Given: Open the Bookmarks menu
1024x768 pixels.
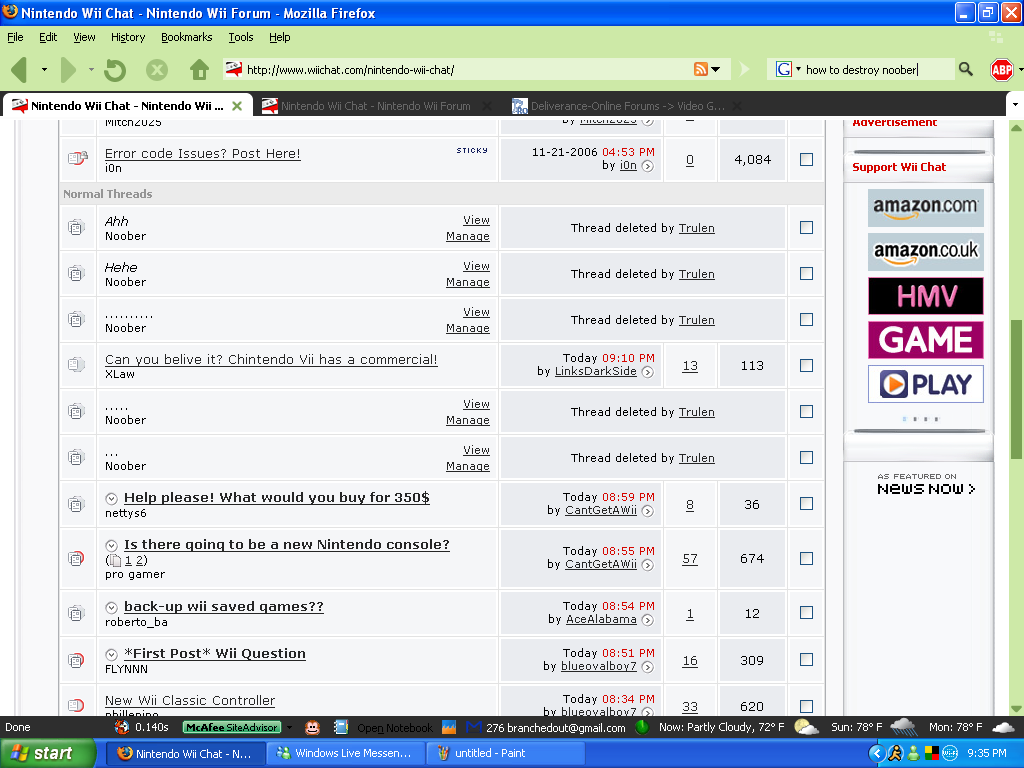Looking at the screenshot, I should click(187, 37).
